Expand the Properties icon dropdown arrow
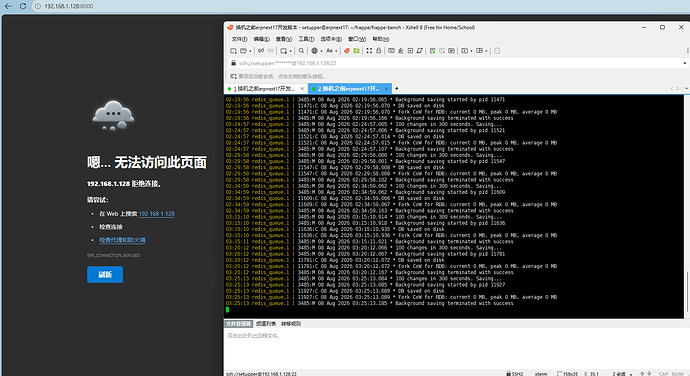Screen dimensions: 690x376 290,51
